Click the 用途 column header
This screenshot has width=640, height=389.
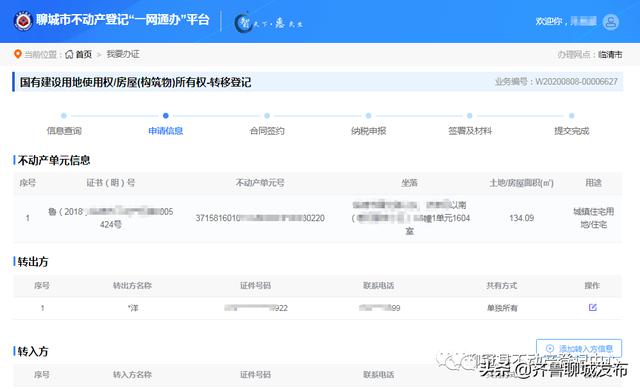click(x=593, y=182)
